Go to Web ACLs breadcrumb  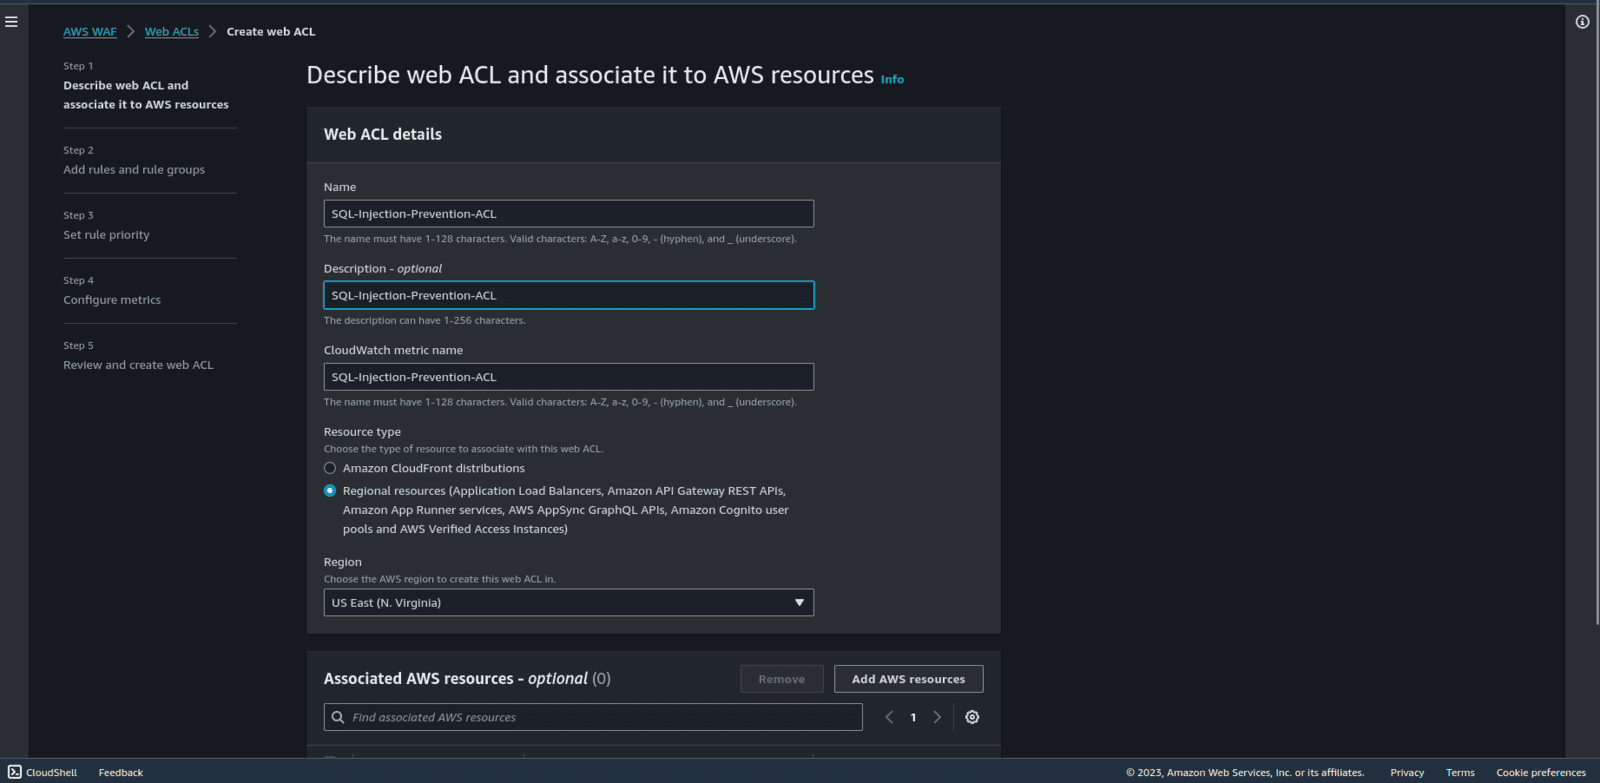(171, 32)
